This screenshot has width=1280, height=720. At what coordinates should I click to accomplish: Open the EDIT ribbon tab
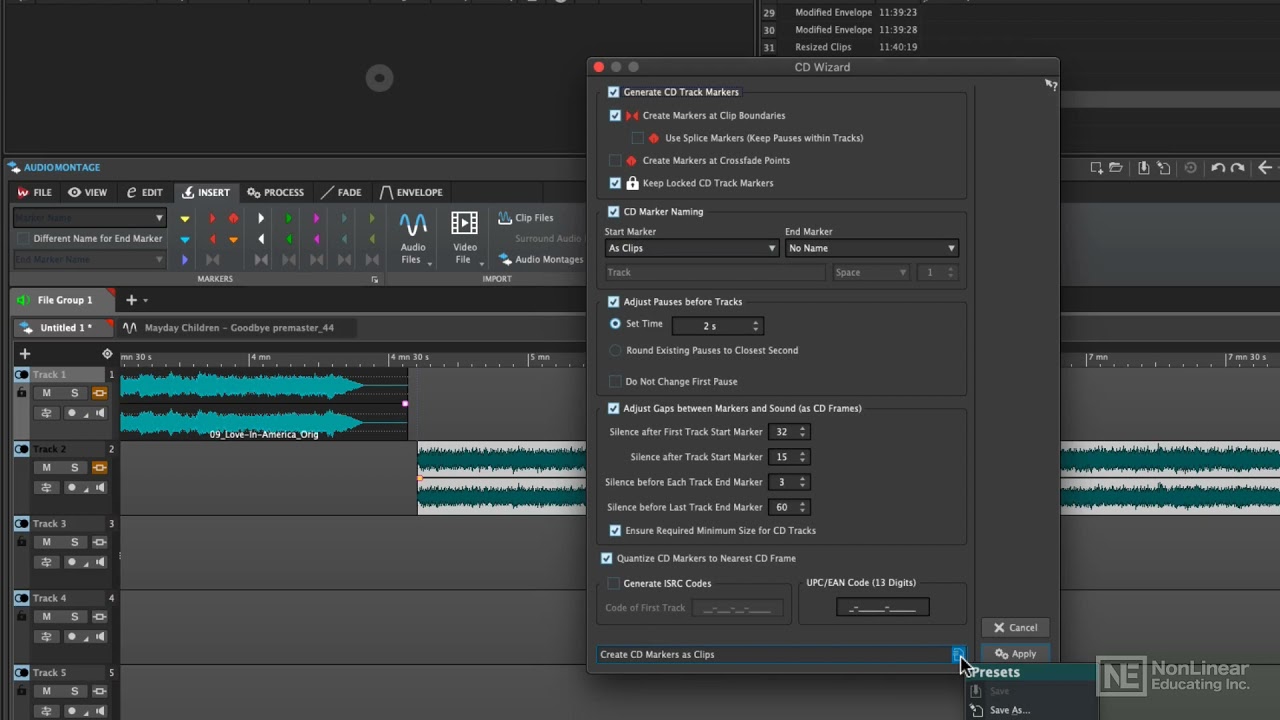pyautogui.click(x=144, y=192)
